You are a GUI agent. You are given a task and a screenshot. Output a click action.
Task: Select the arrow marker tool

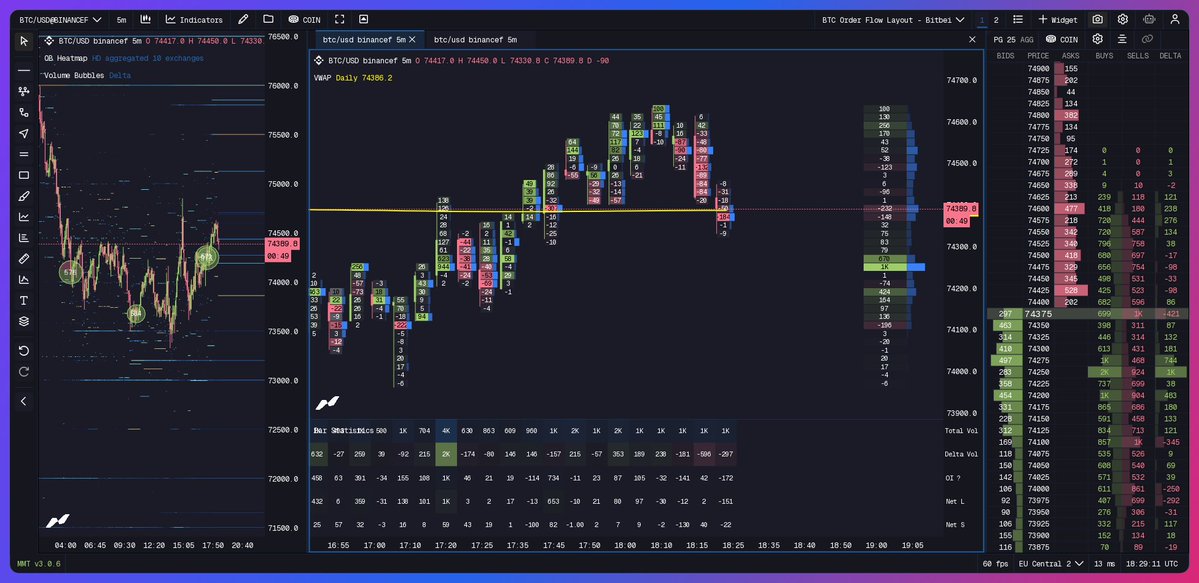[x=24, y=133]
